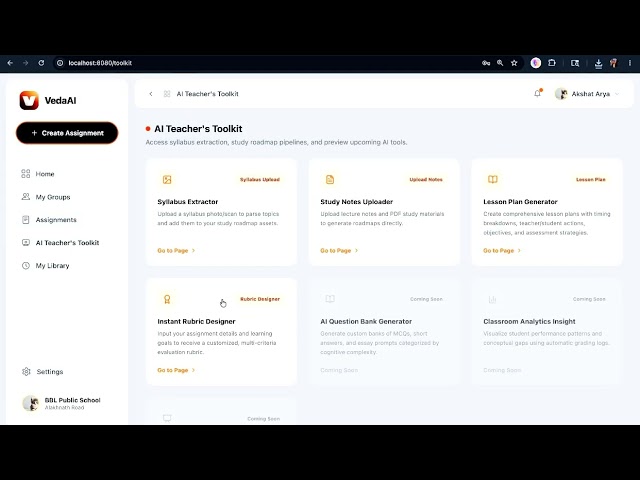Viewport: 640px width, 480px height.
Task: Open the browser downloads icon
Action: point(598,63)
